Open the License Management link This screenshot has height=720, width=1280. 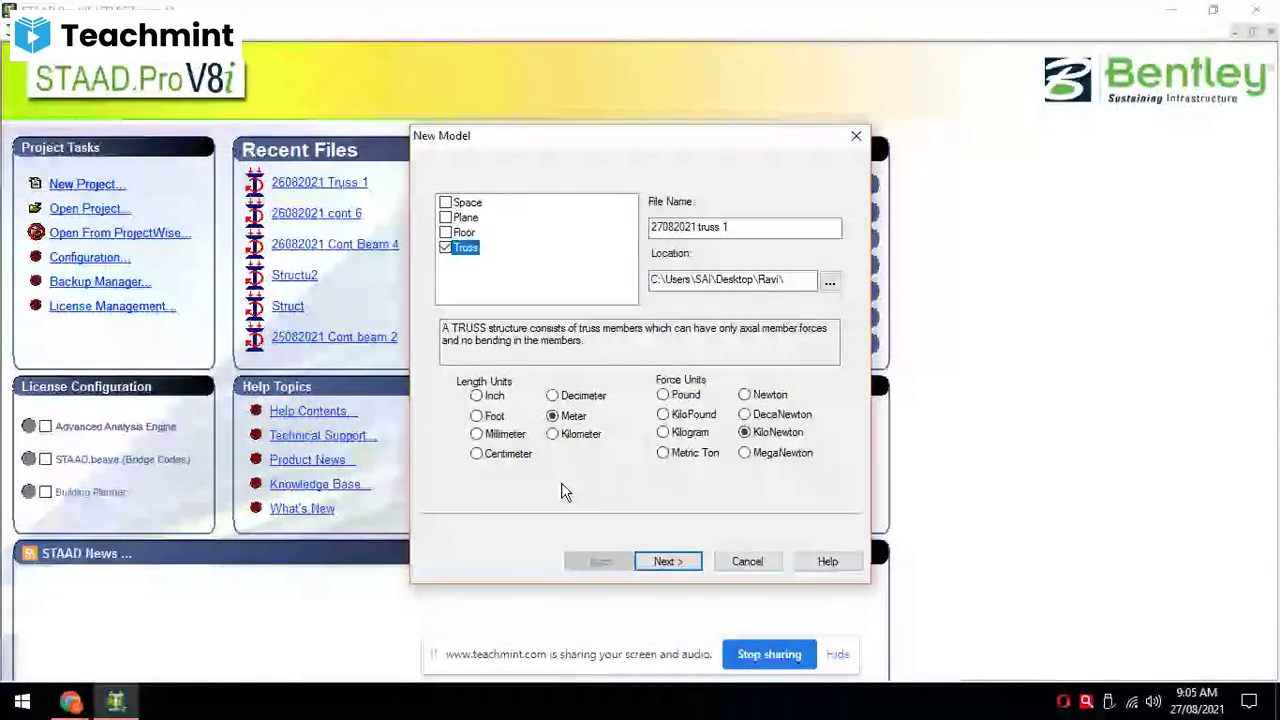112,306
